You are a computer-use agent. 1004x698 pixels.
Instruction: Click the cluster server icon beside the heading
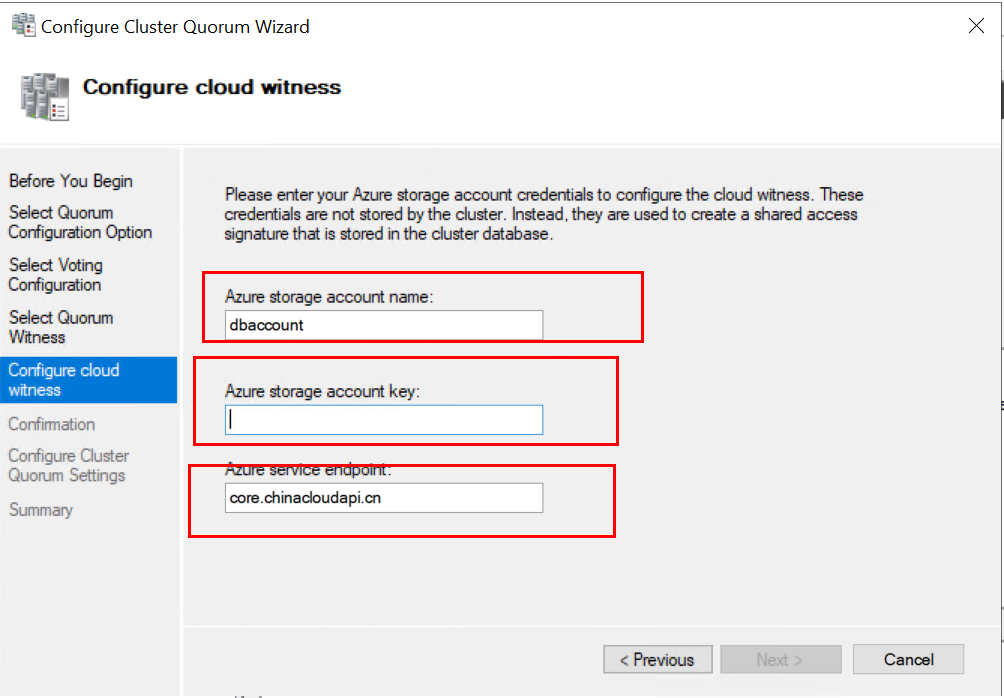pos(44,97)
